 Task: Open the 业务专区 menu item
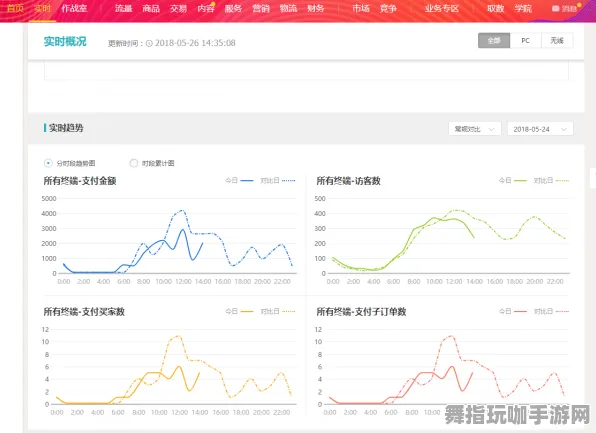442,8
